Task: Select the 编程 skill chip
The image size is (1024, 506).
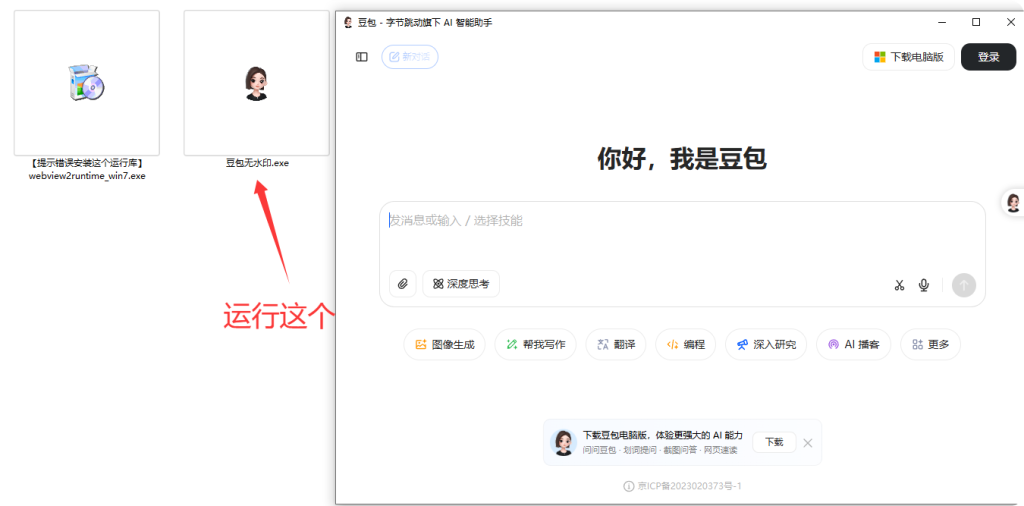Action: pyautogui.click(x=685, y=344)
